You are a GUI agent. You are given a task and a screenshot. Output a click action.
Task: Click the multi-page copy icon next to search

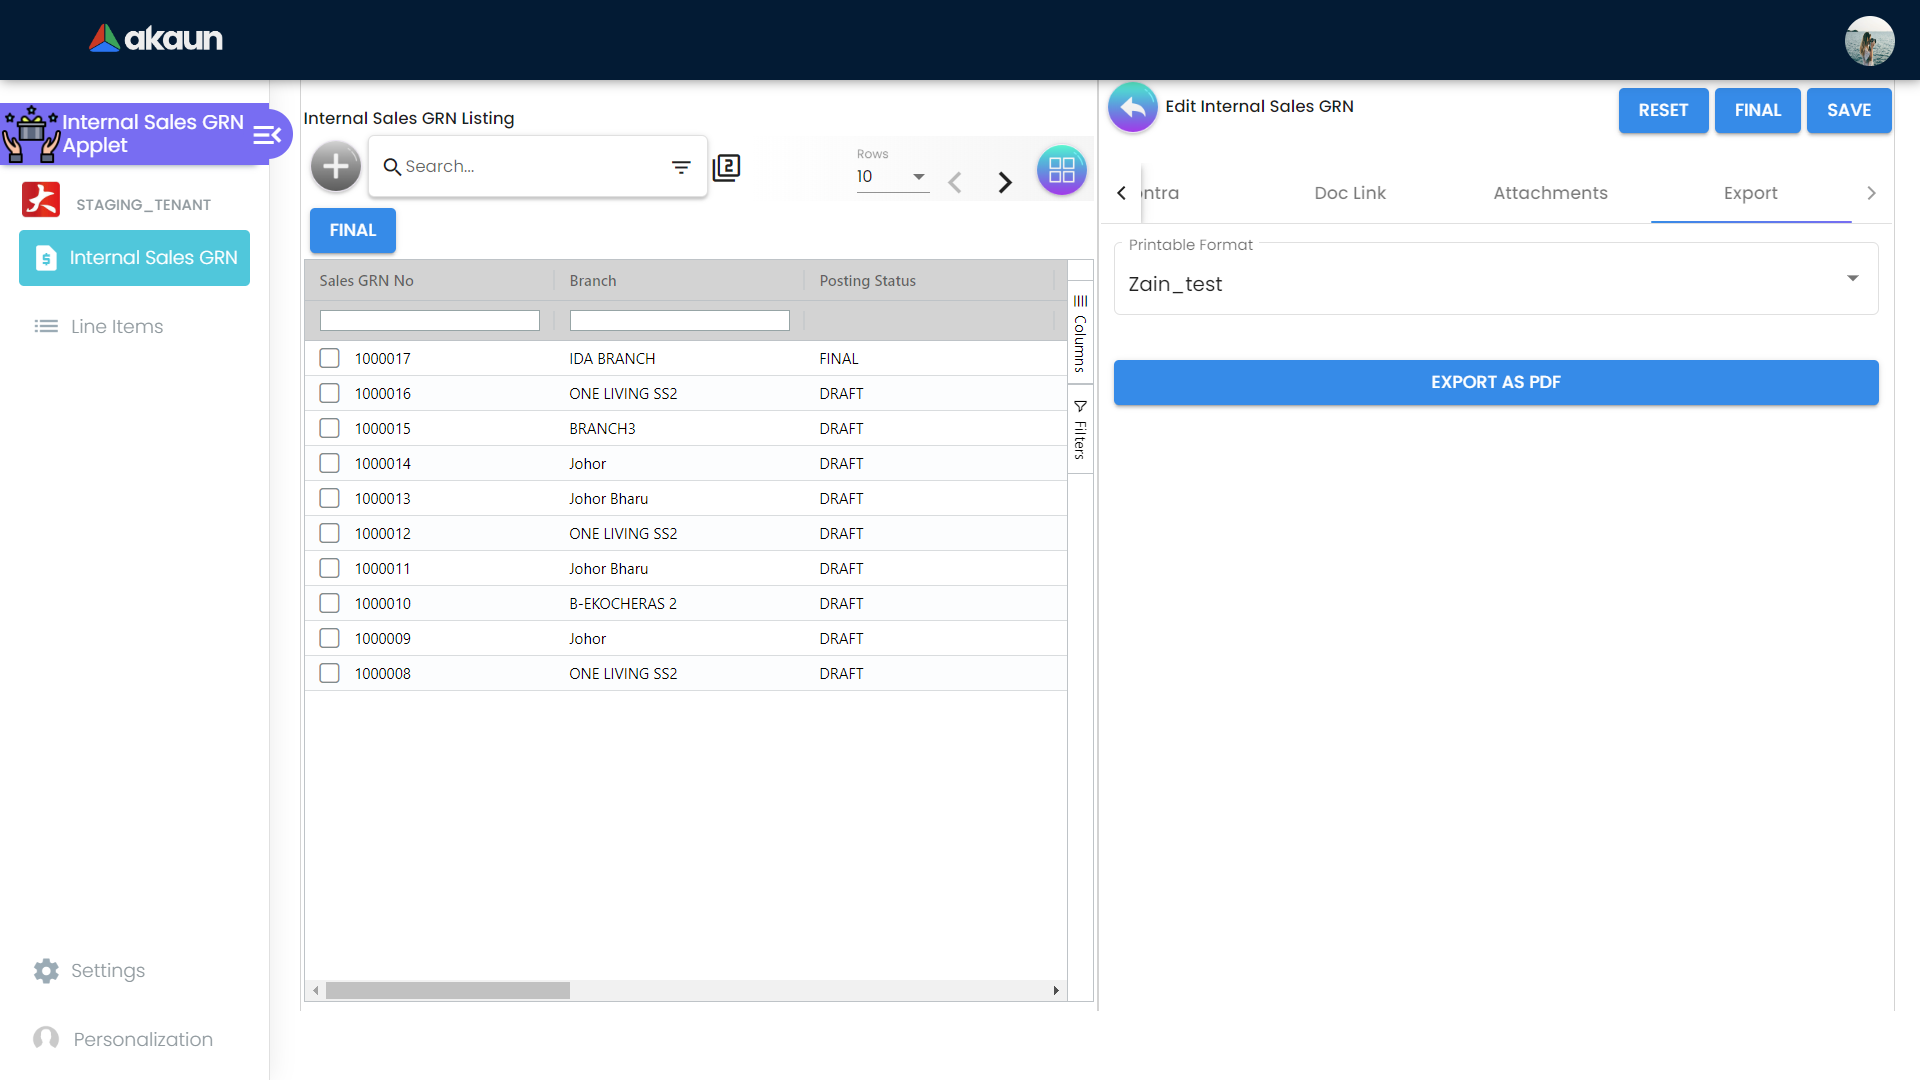pyautogui.click(x=727, y=167)
